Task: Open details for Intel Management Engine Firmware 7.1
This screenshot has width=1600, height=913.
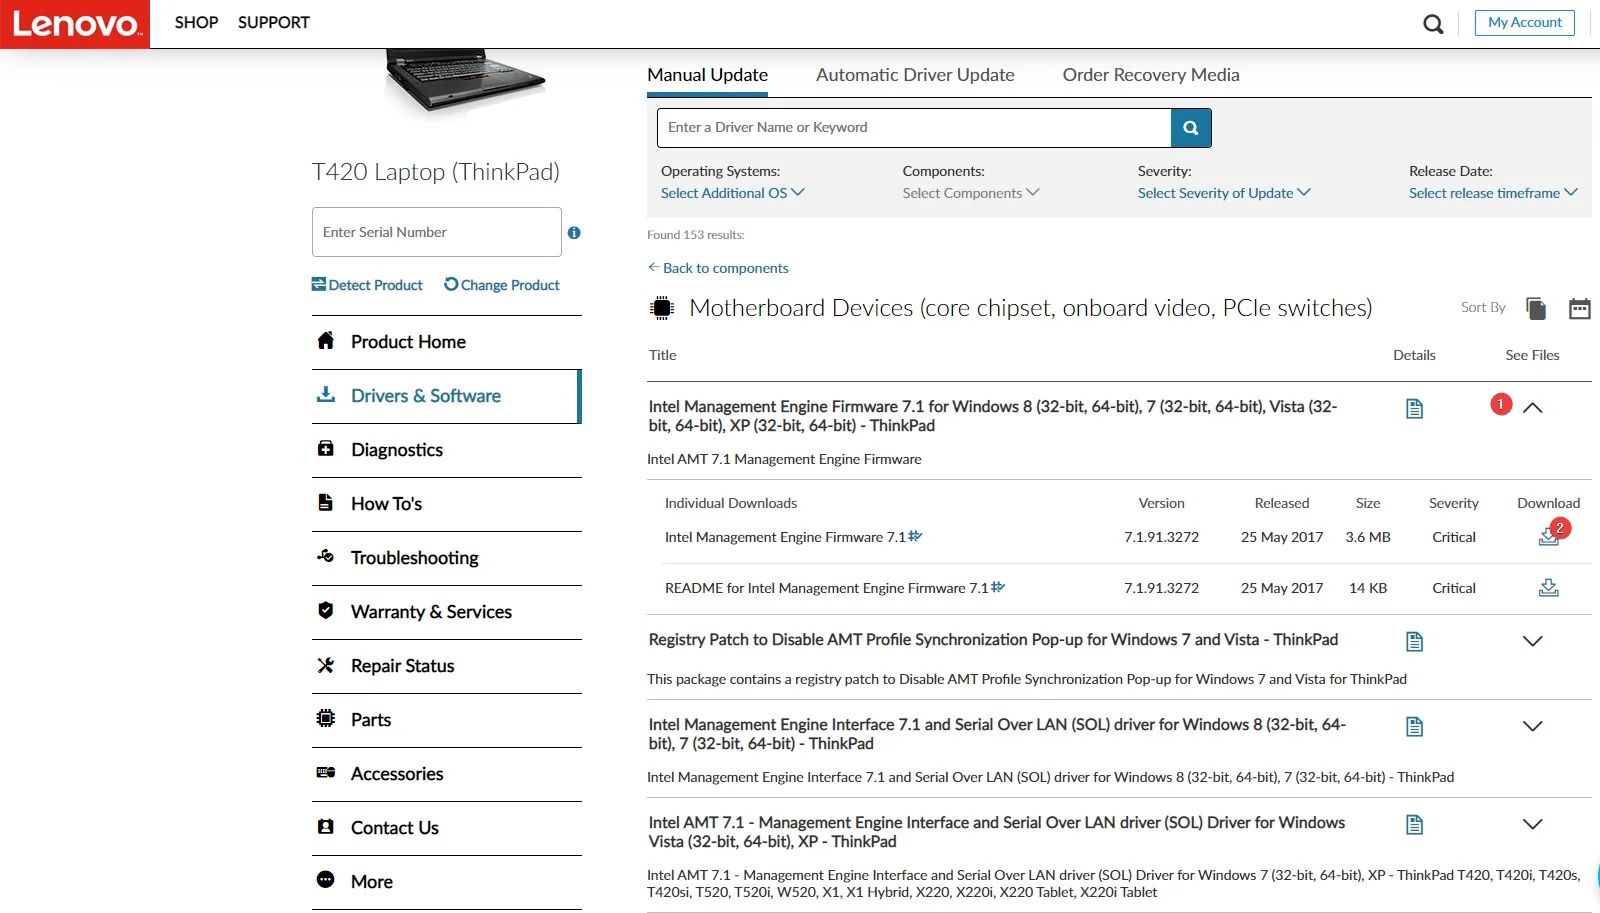Action: [1414, 408]
